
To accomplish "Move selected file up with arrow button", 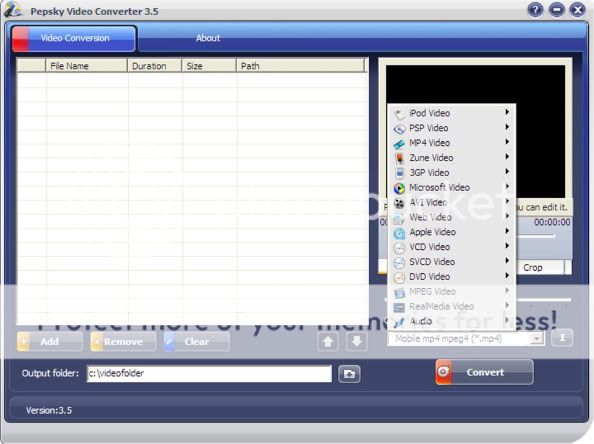I will pos(328,342).
